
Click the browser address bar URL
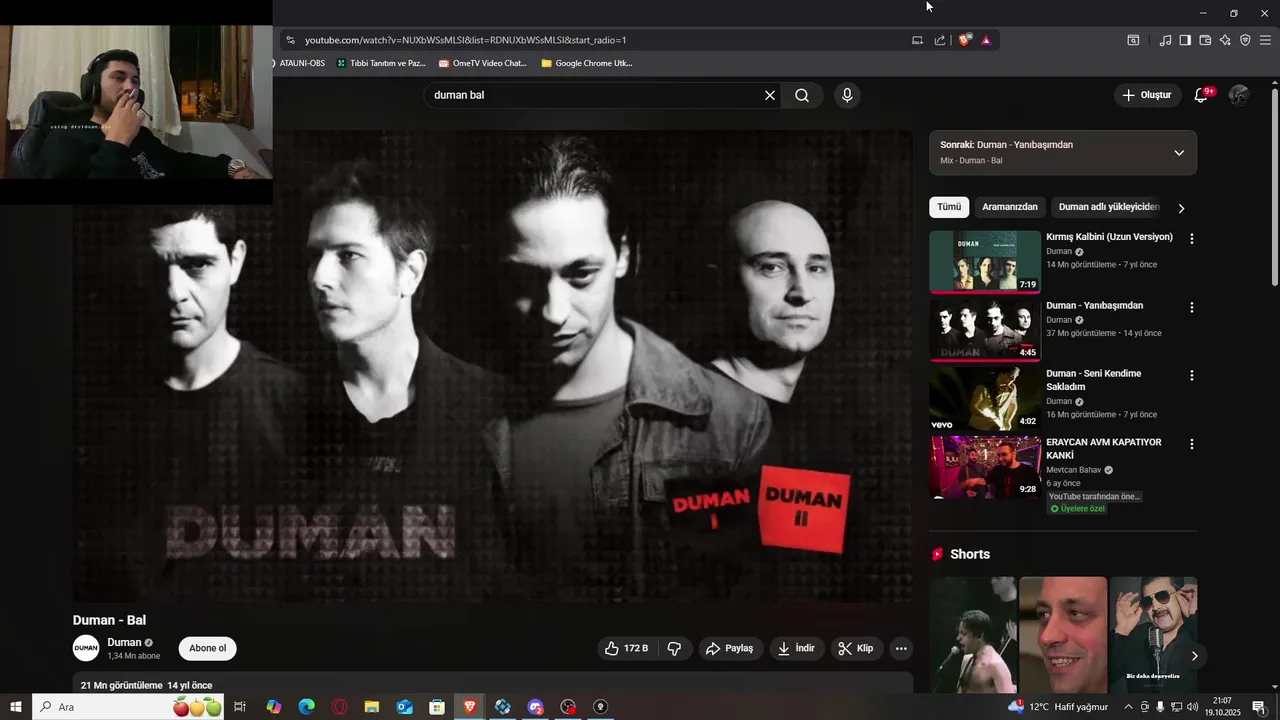(x=465, y=40)
